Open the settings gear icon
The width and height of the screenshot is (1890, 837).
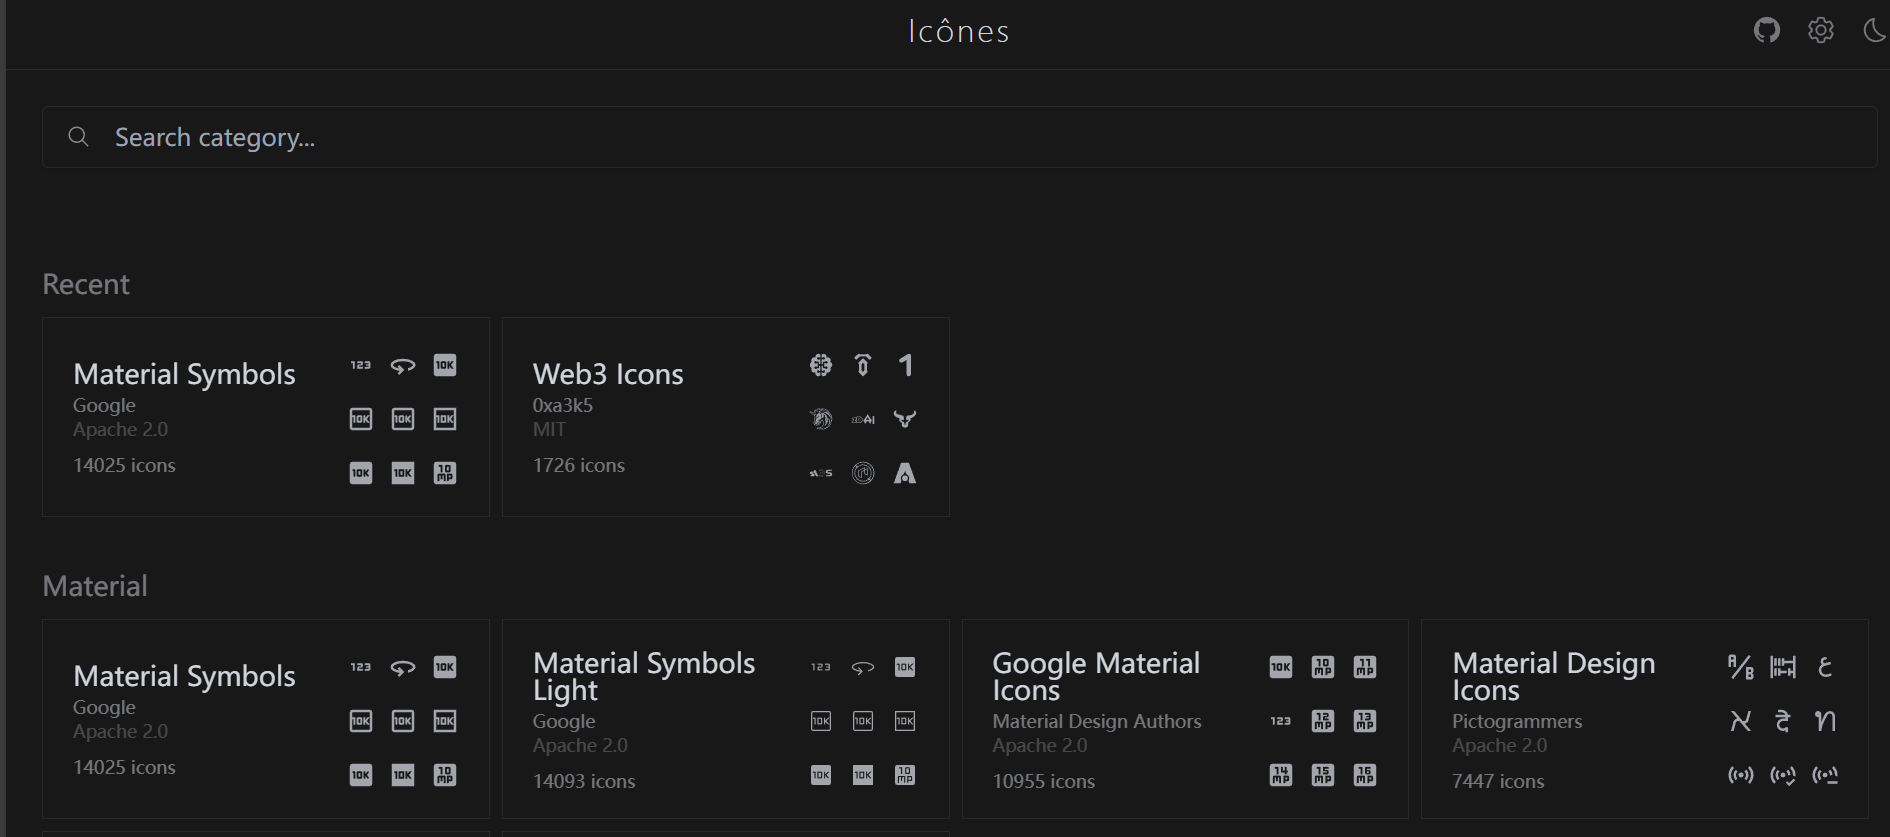(1821, 30)
